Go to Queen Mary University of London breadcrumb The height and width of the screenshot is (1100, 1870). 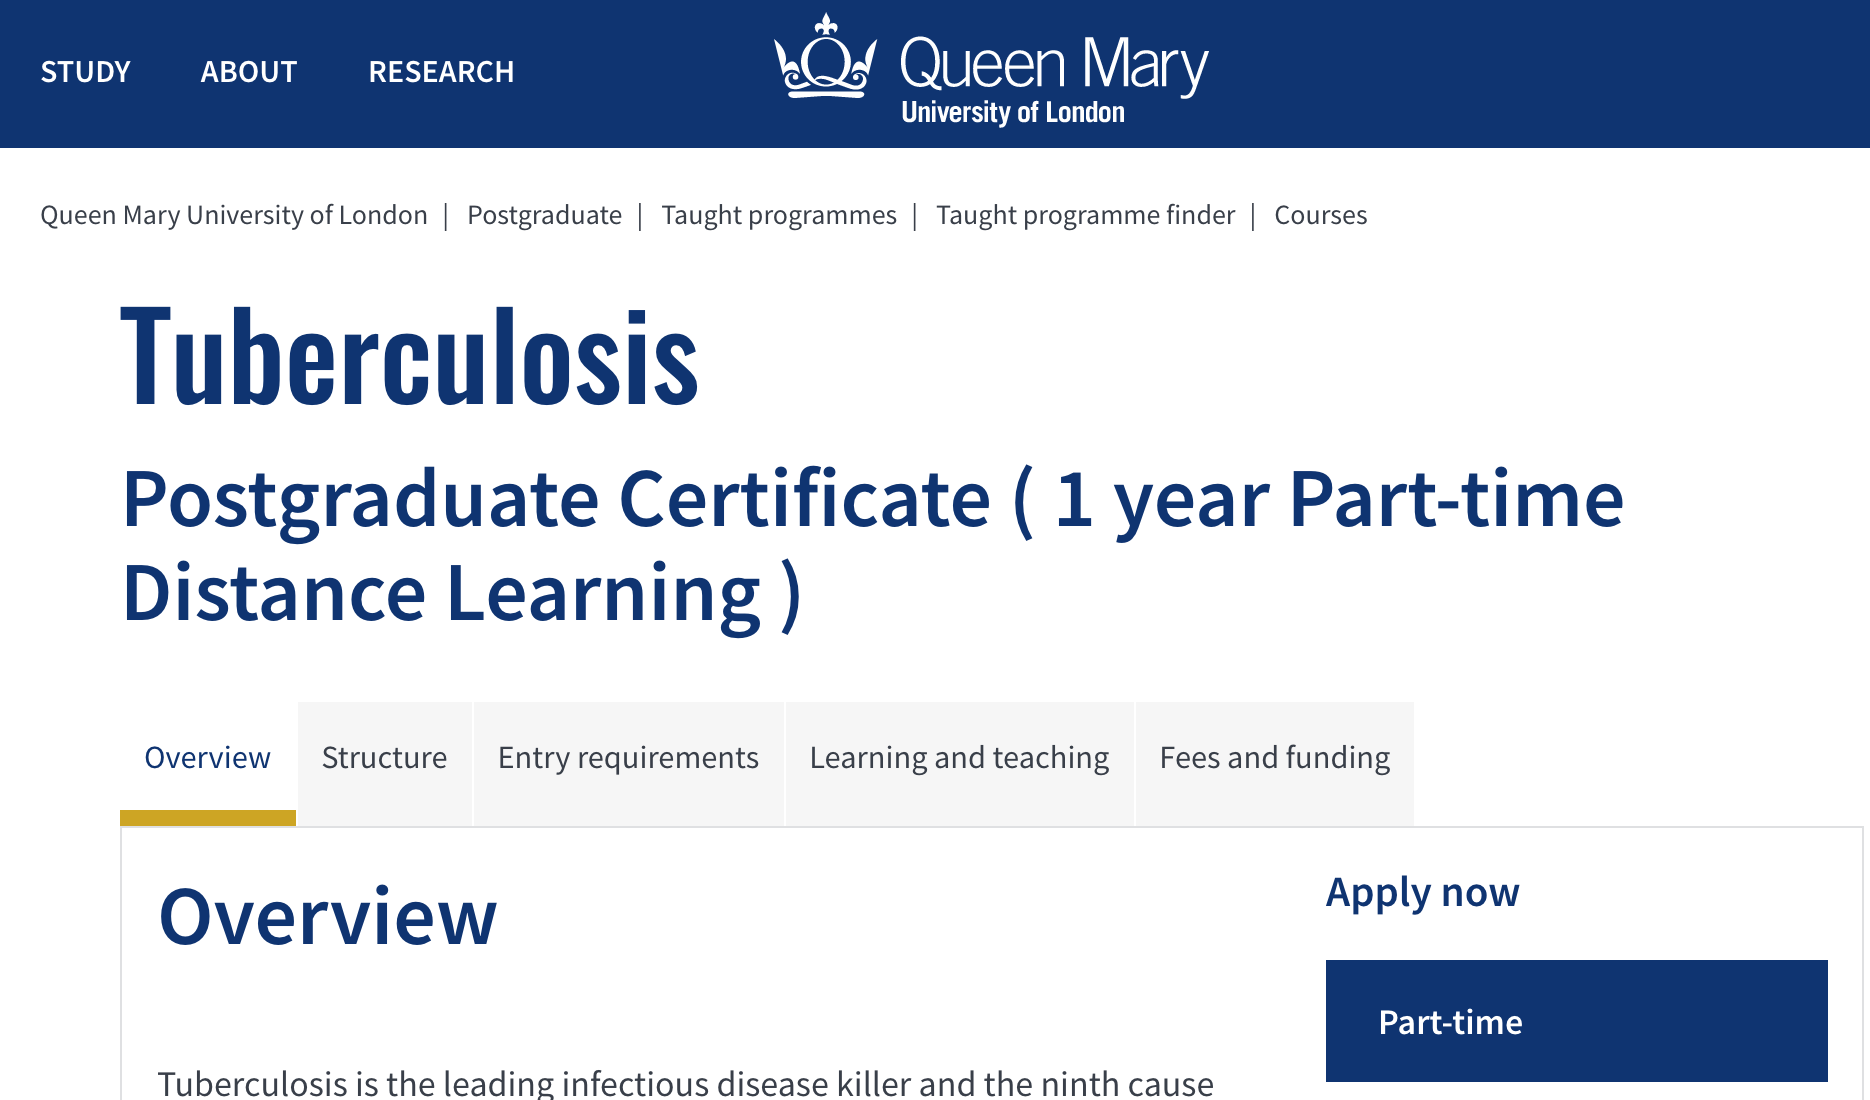coord(234,215)
